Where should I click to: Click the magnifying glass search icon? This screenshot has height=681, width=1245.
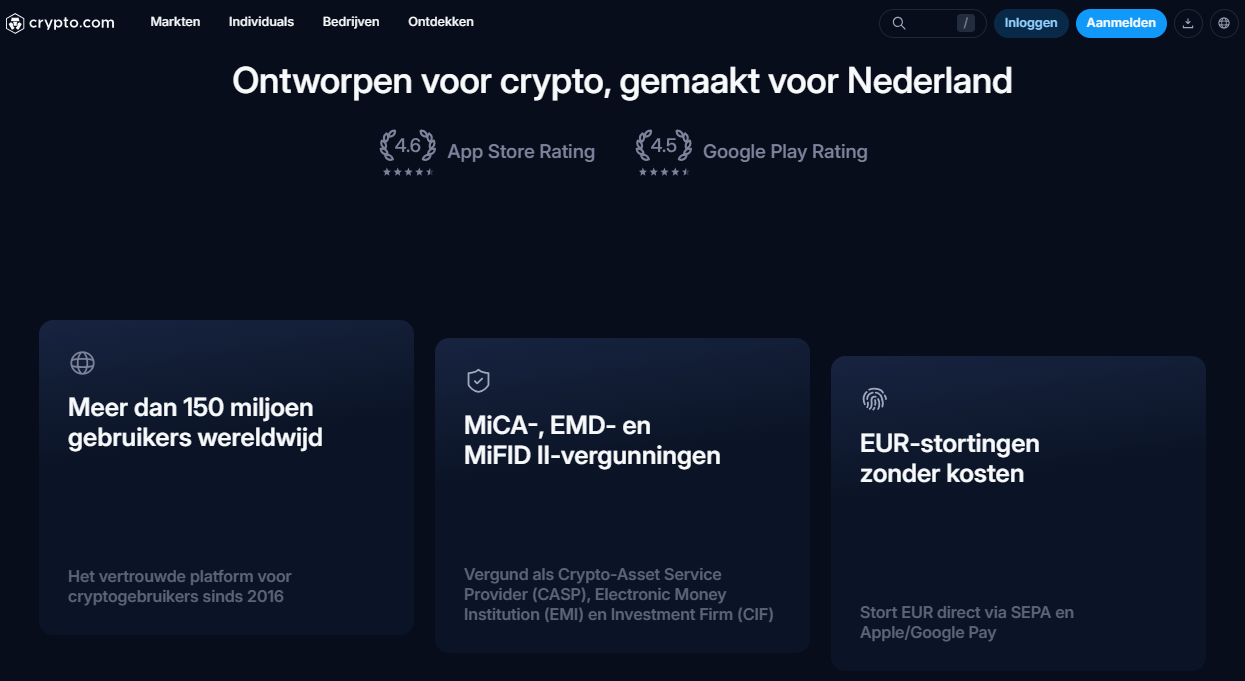[x=898, y=22]
